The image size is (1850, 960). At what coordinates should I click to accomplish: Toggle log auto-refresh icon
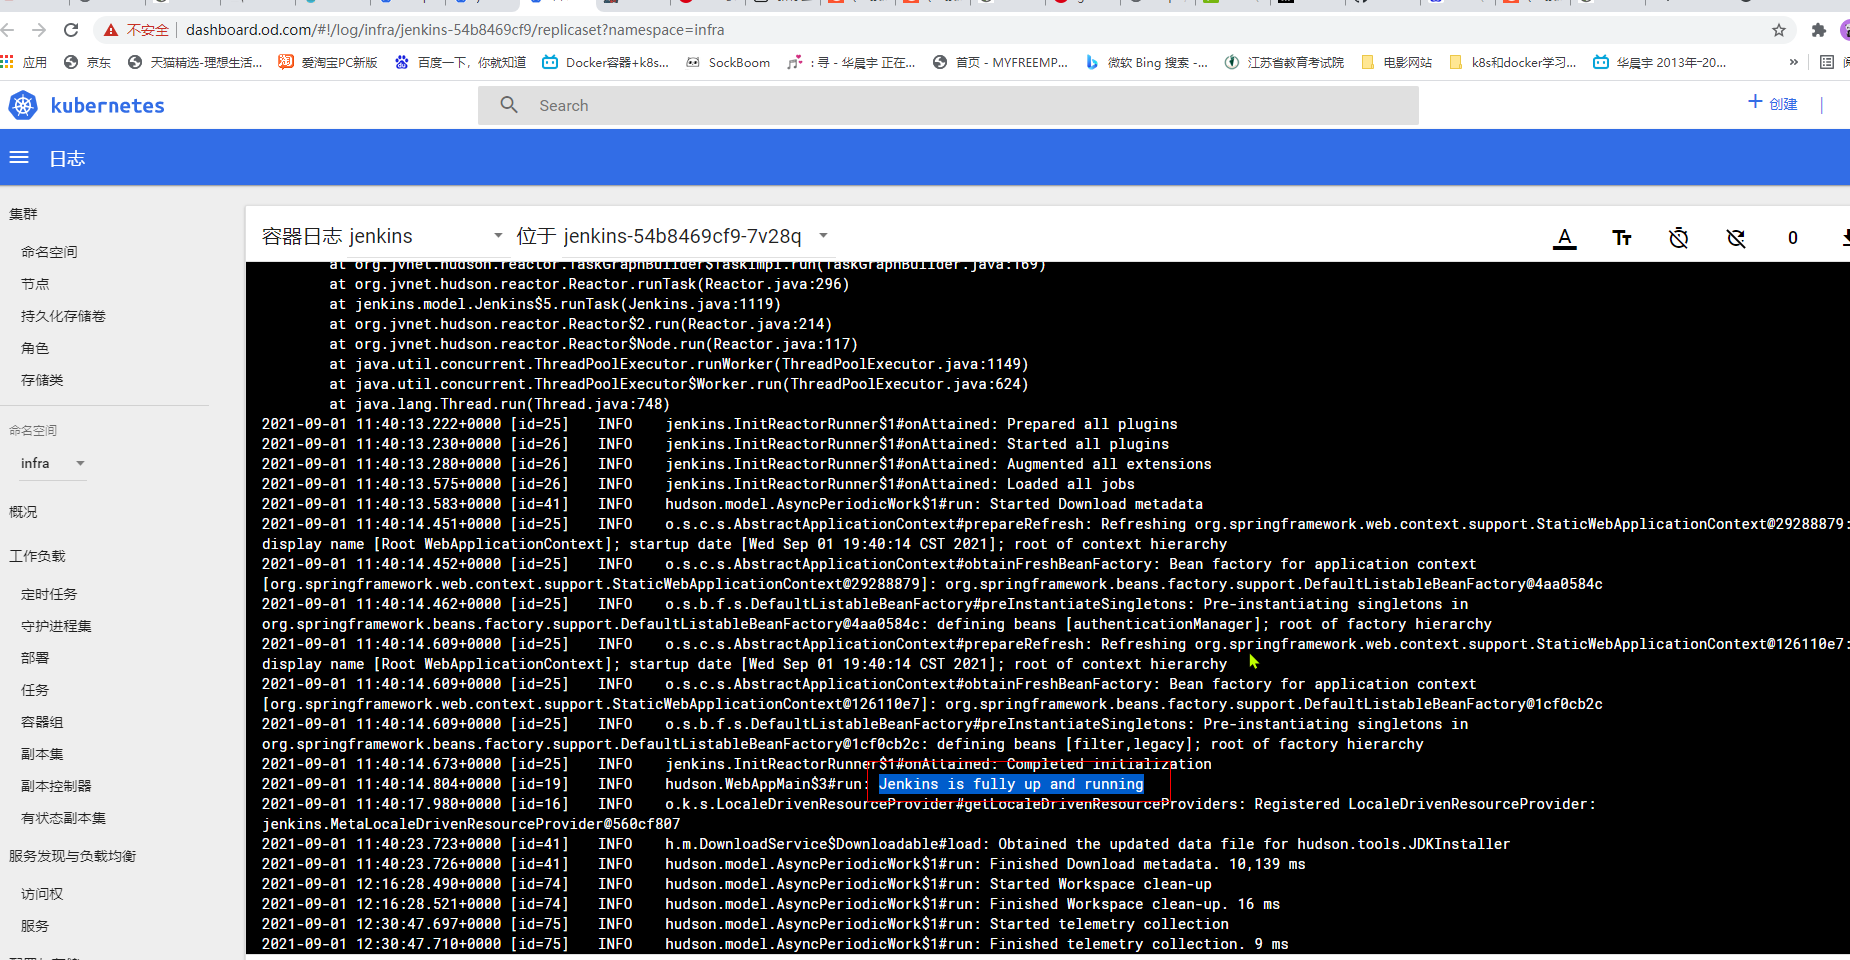tap(1736, 238)
